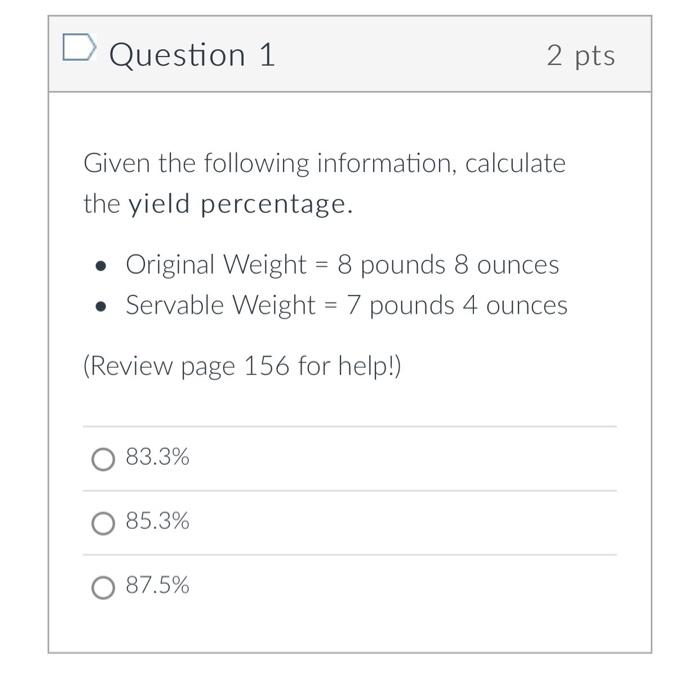Select the 83.3% radio button
Screen dimensions: 700x679
tap(103, 459)
